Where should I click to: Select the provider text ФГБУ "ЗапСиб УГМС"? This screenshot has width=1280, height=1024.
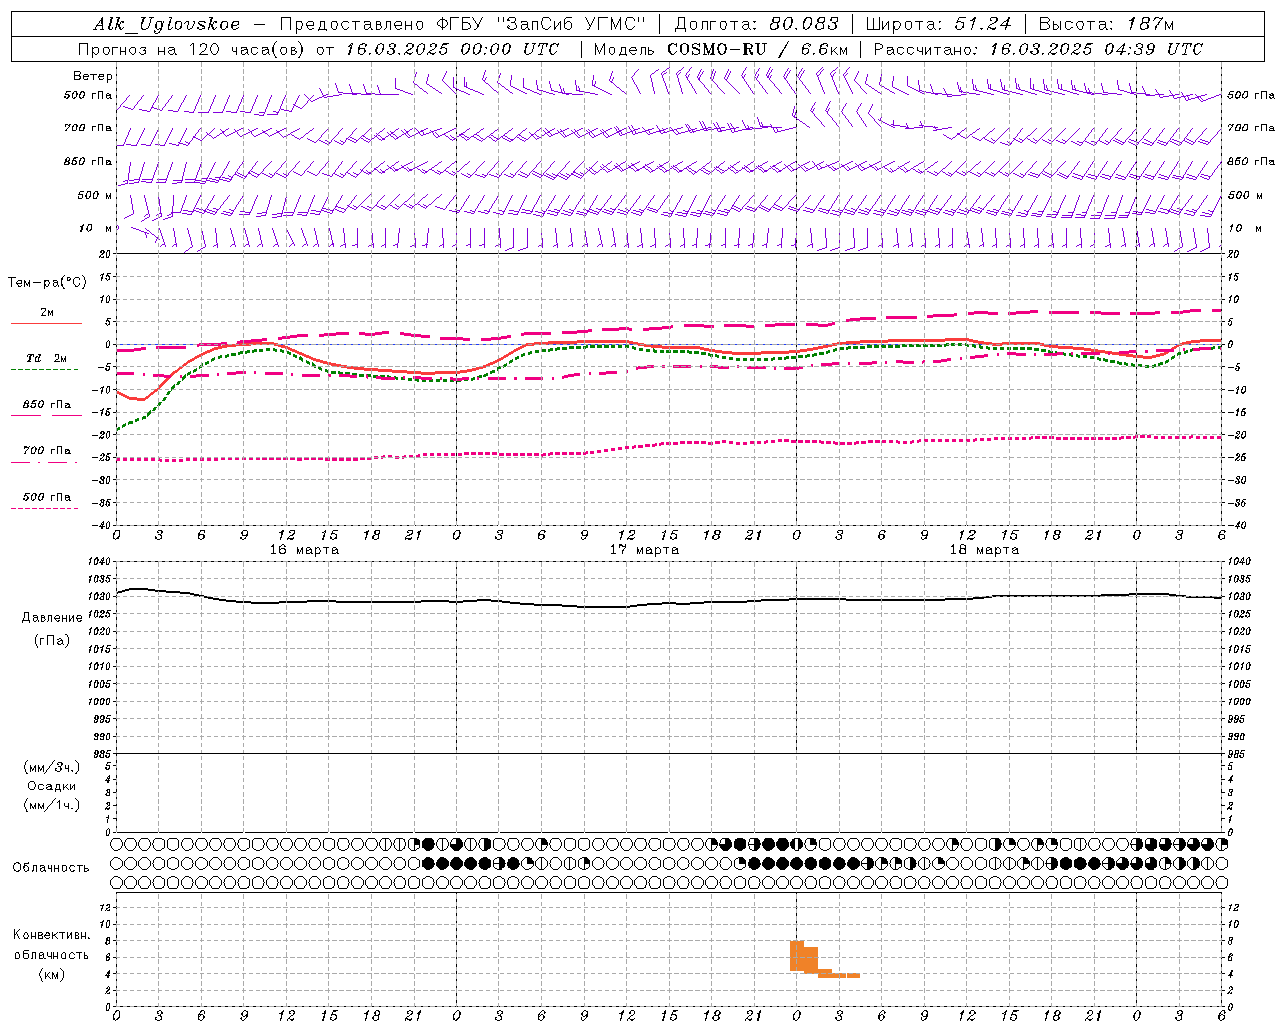tap(543, 24)
